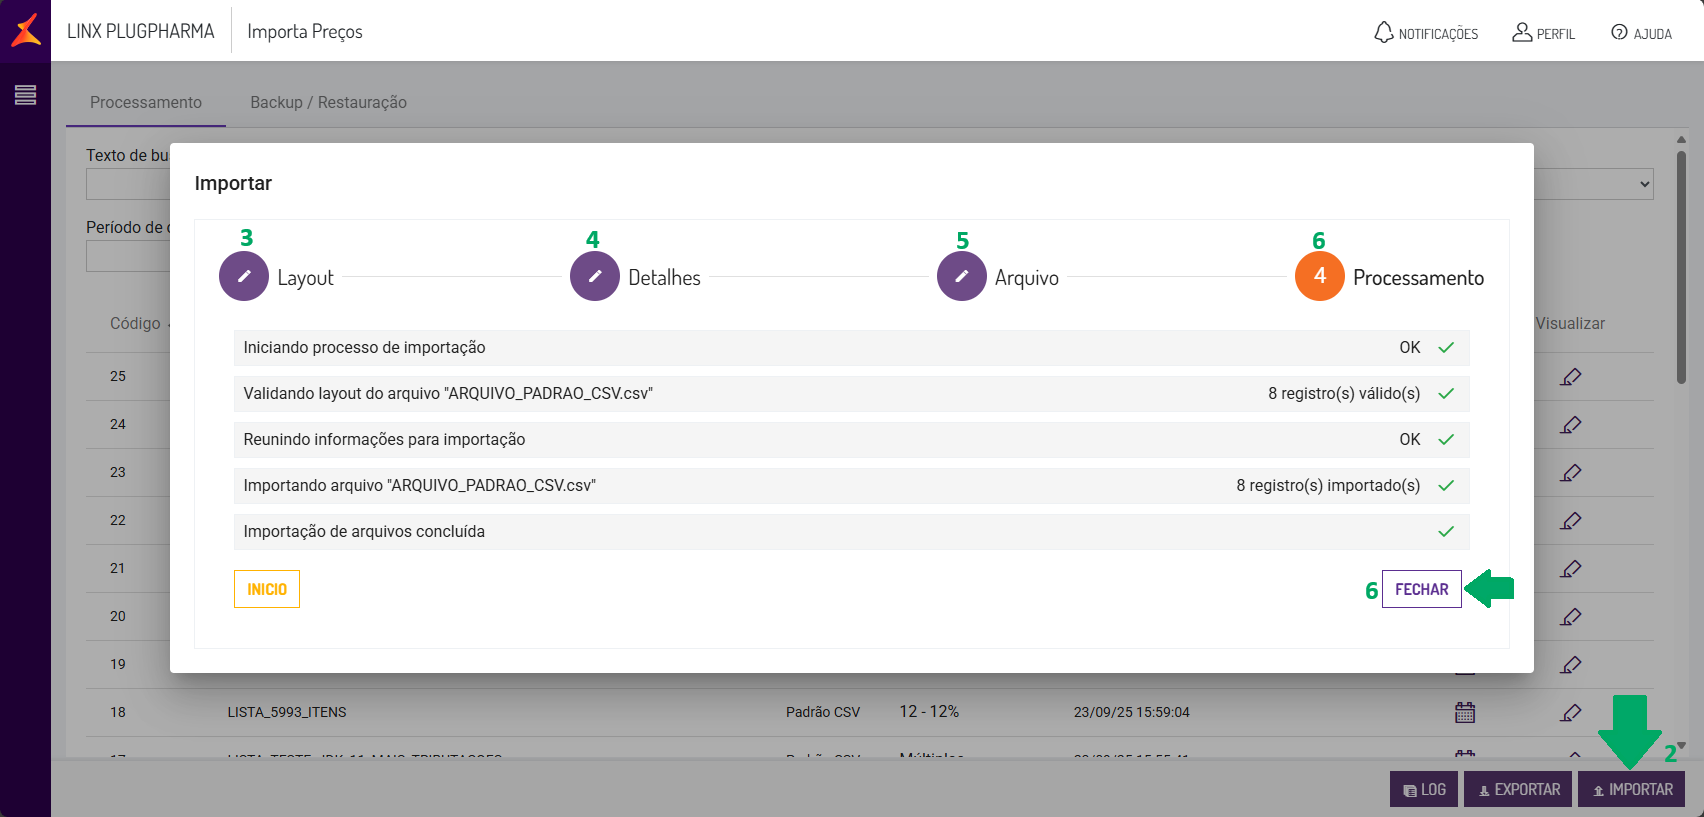Click edit pencil for row 22
This screenshot has width=1704, height=817.
pyautogui.click(x=1571, y=521)
